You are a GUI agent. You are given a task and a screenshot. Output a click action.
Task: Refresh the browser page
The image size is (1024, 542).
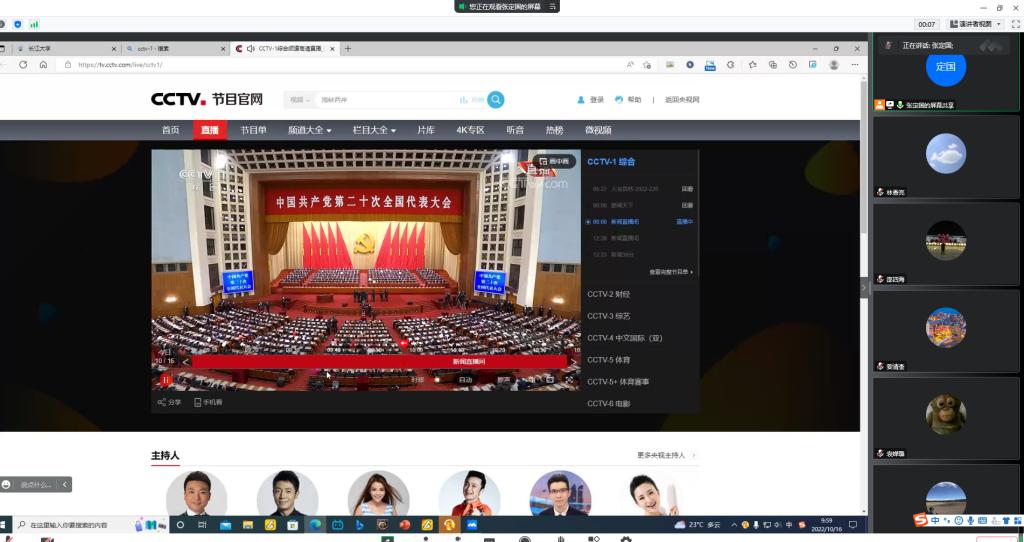[23, 65]
